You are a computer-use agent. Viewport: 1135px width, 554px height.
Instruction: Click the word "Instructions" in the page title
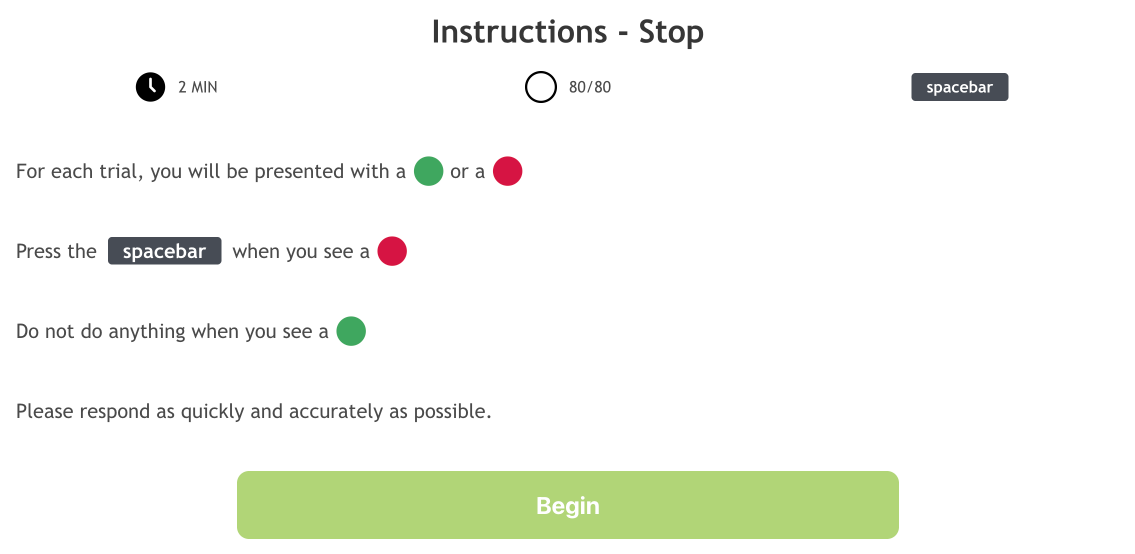(x=519, y=32)
